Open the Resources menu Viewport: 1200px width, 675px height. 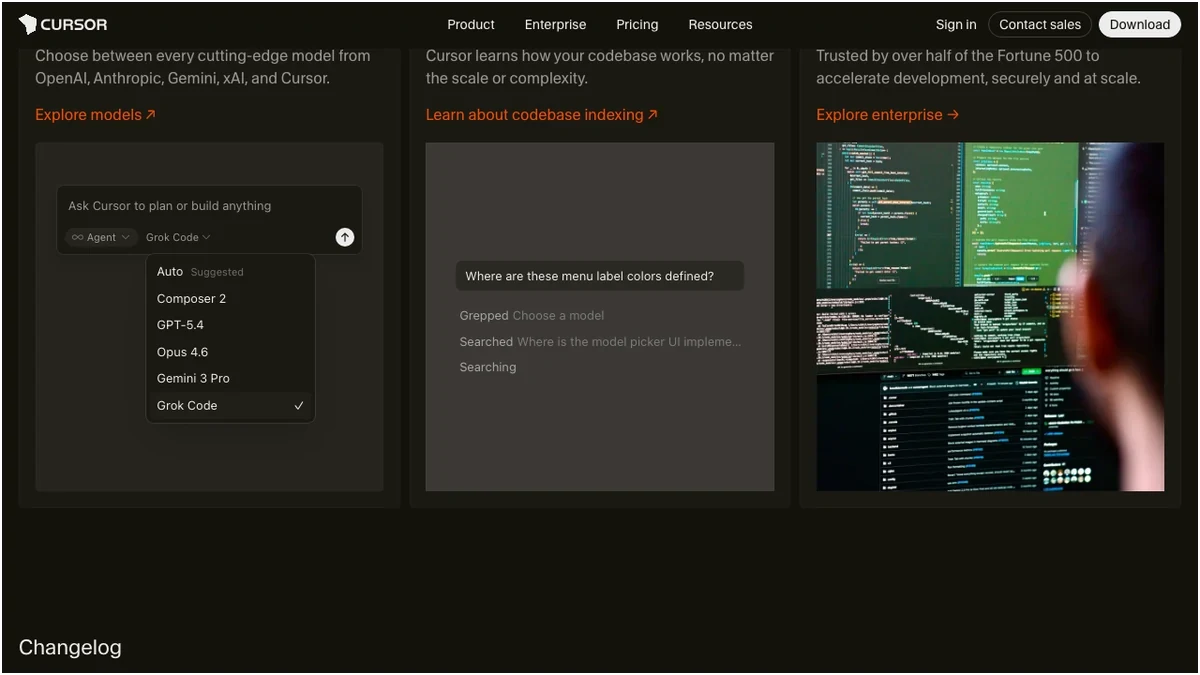720,24
